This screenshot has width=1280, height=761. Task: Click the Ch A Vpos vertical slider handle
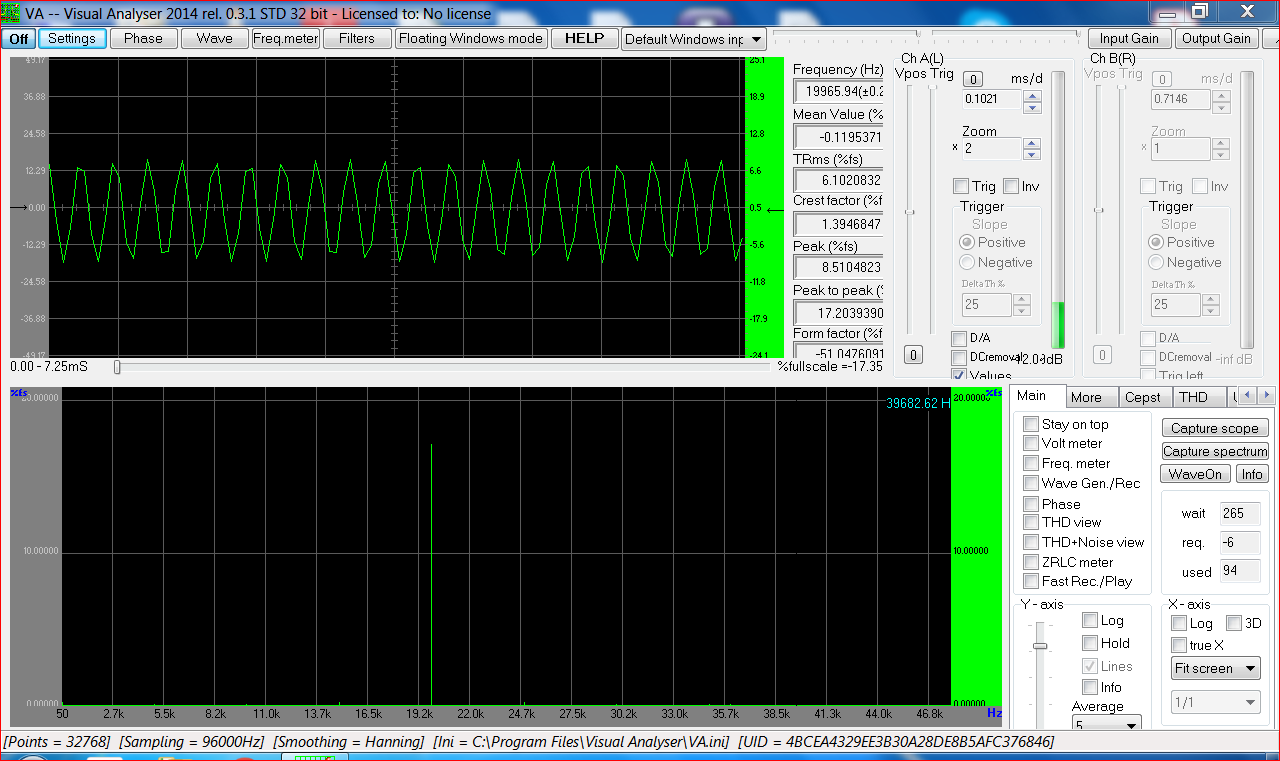[x=910, y=212]
